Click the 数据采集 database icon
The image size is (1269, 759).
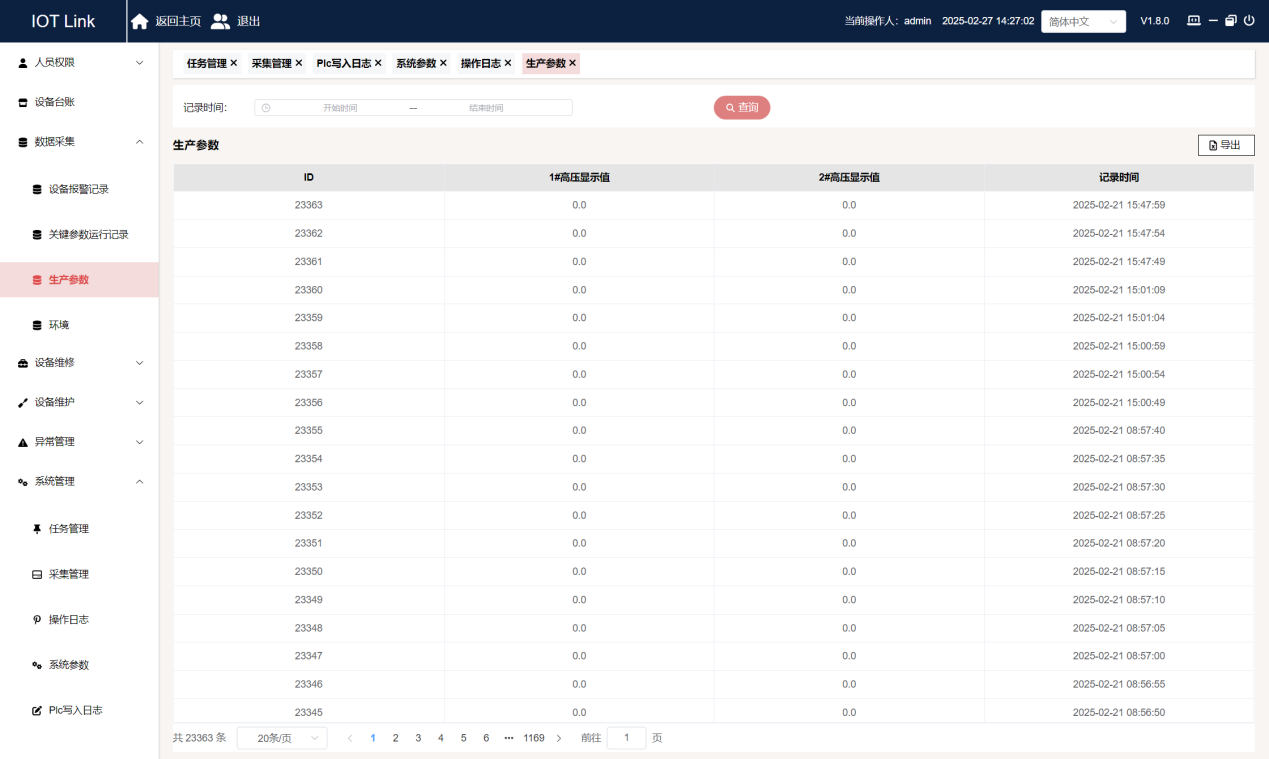23,142
